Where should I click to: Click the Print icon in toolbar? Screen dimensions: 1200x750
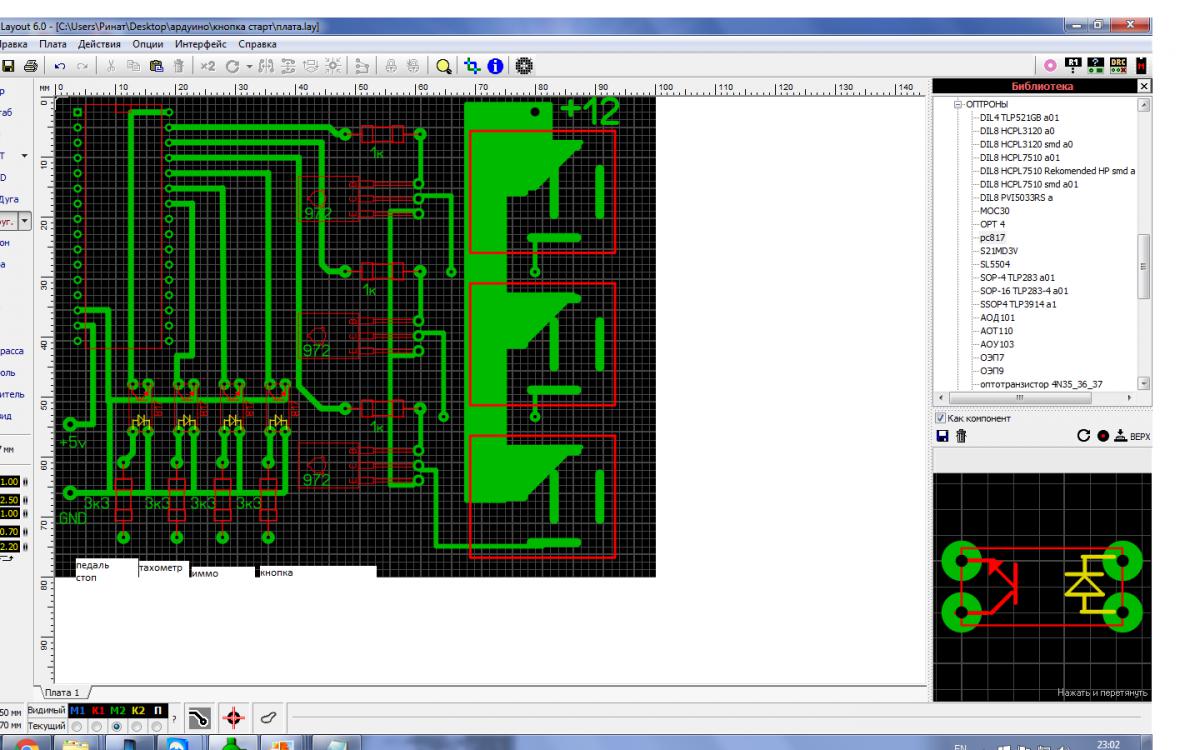[30, 66]
